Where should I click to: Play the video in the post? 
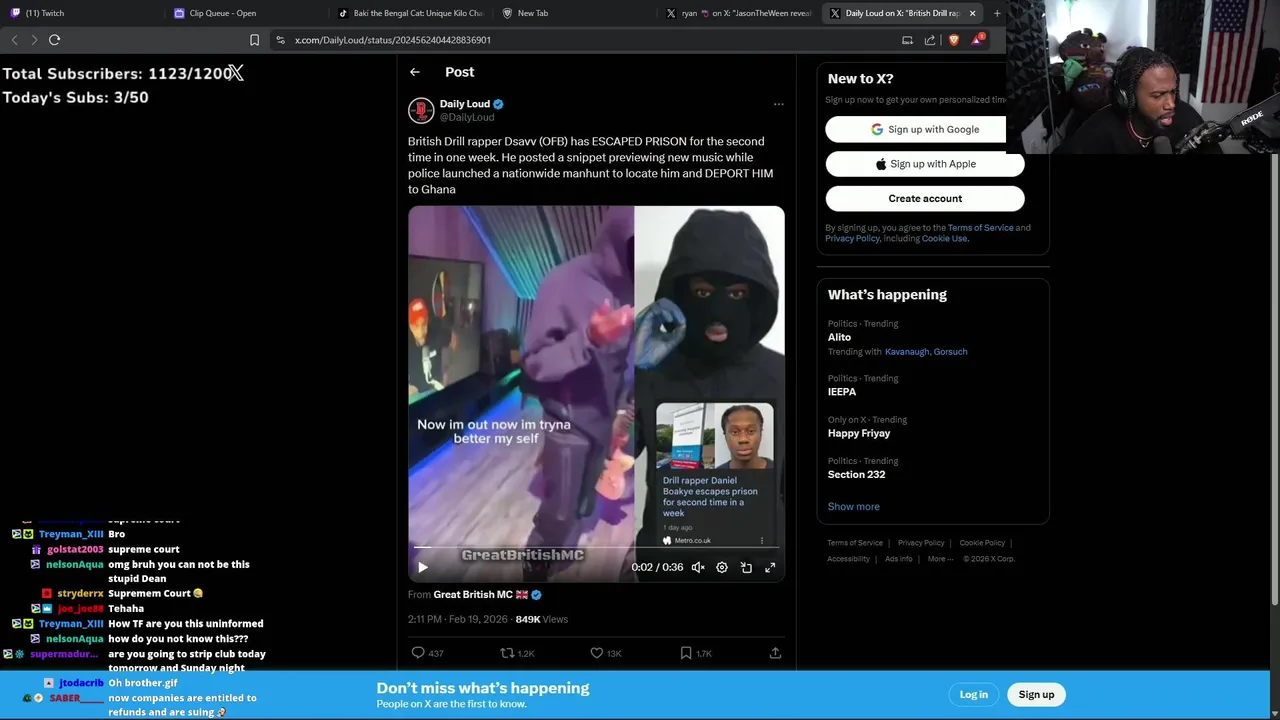(422, 567)
